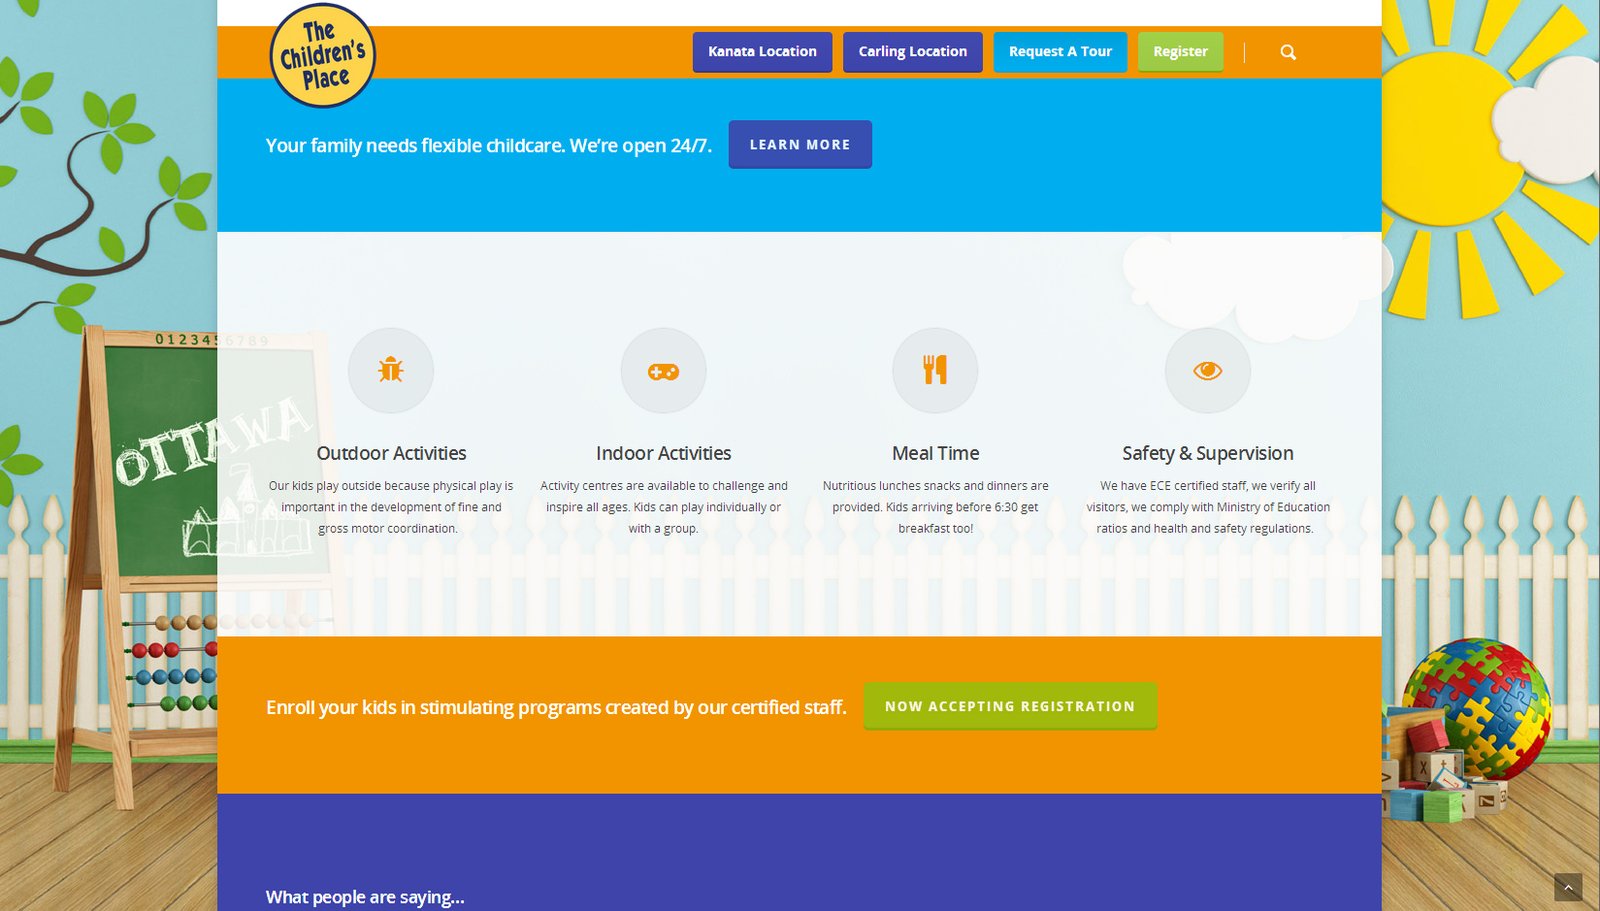Open the Kanata Location page
This screenshot has height=911, width=1600.
click(x=763, y=52)
